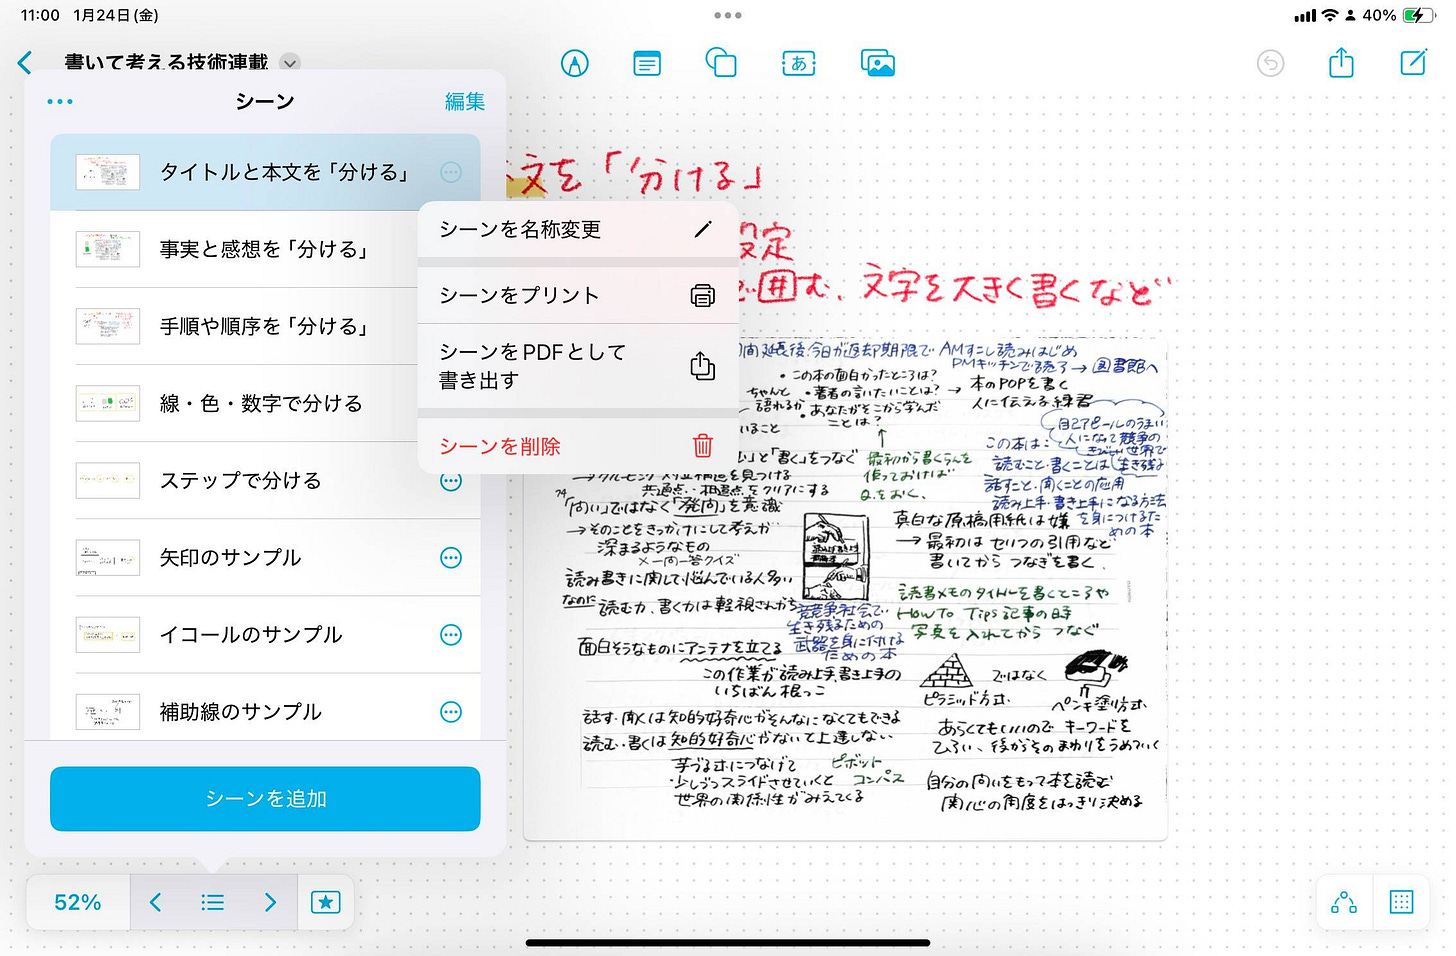Select scene タイトルと本文を「分ける」
1456x956 pixels.
click(x=265, y=172)
